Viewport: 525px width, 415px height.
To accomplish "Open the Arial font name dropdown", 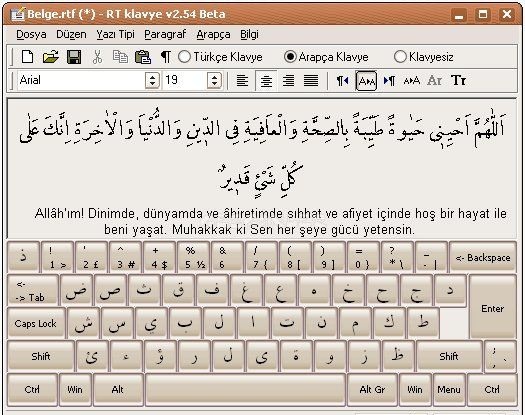I will [152, 80].
